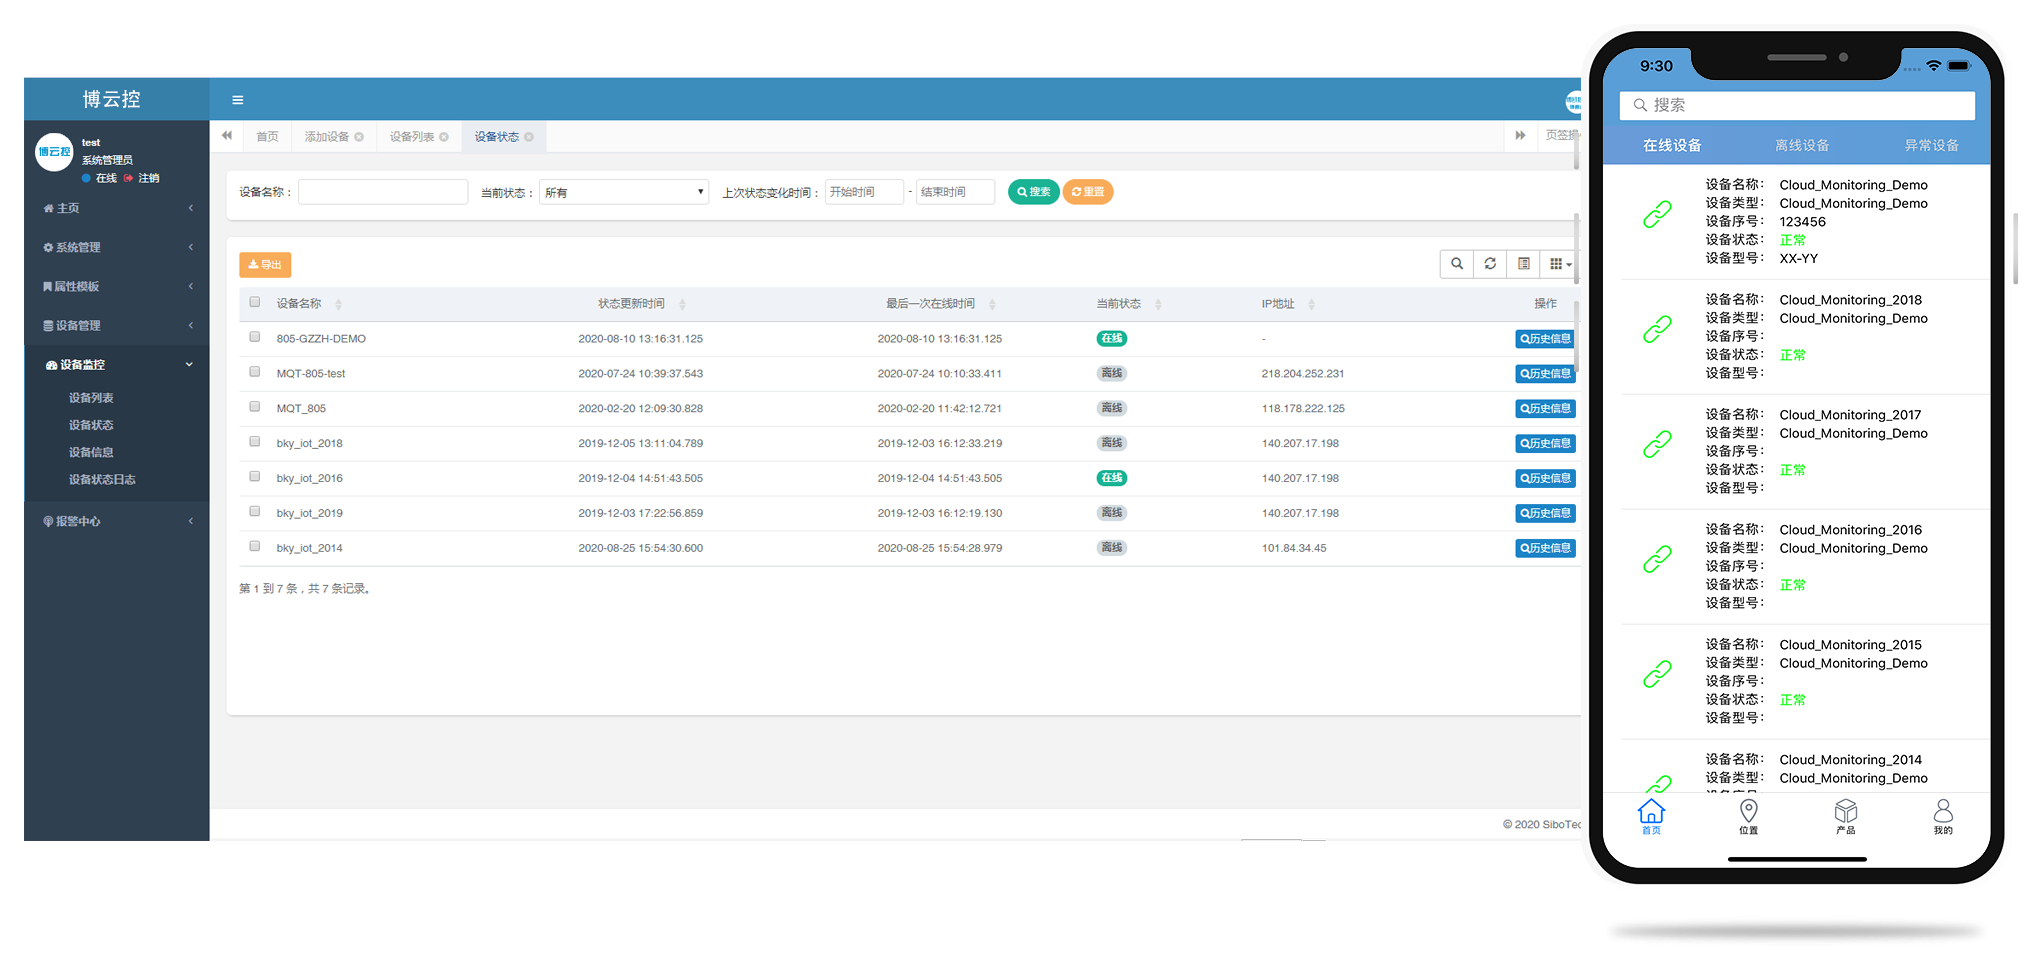2035x965 pixels.
Task: Select the 离线设备 tab on phone
Action: (1801, 146)
